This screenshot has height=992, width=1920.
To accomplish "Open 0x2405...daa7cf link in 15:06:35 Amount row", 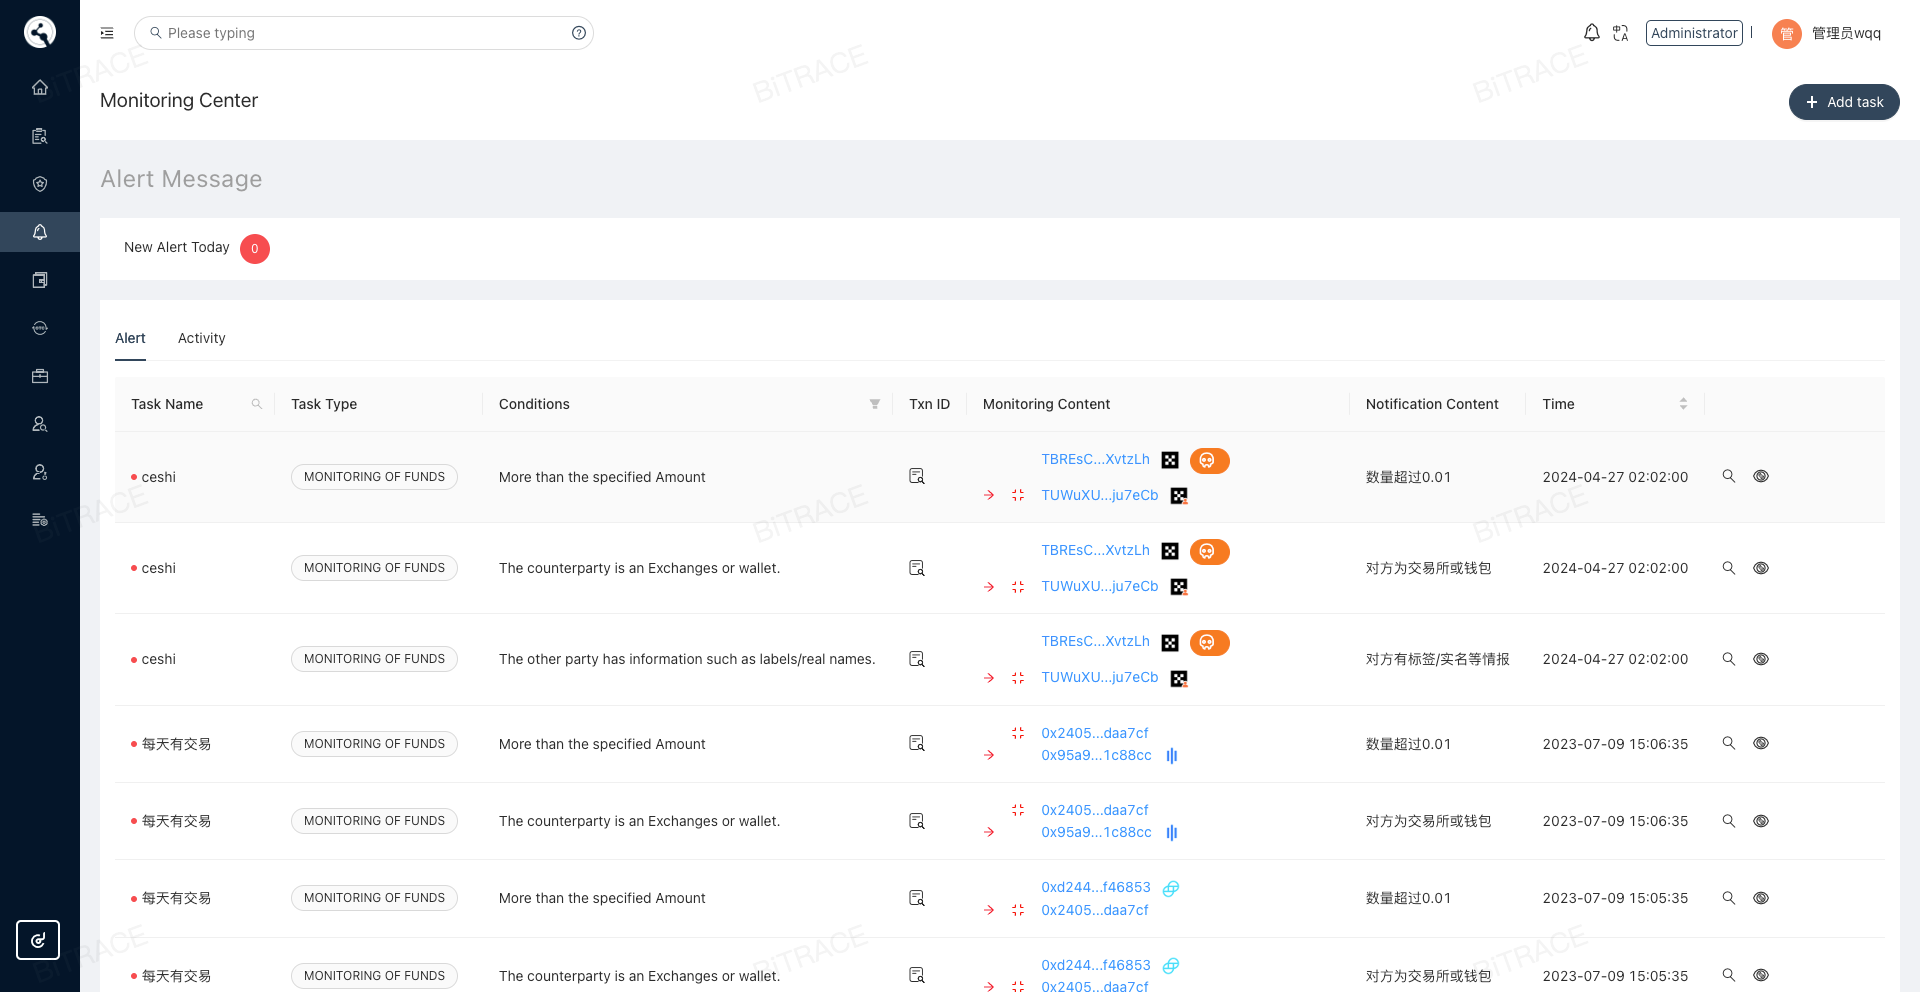I will (1095, 733).
